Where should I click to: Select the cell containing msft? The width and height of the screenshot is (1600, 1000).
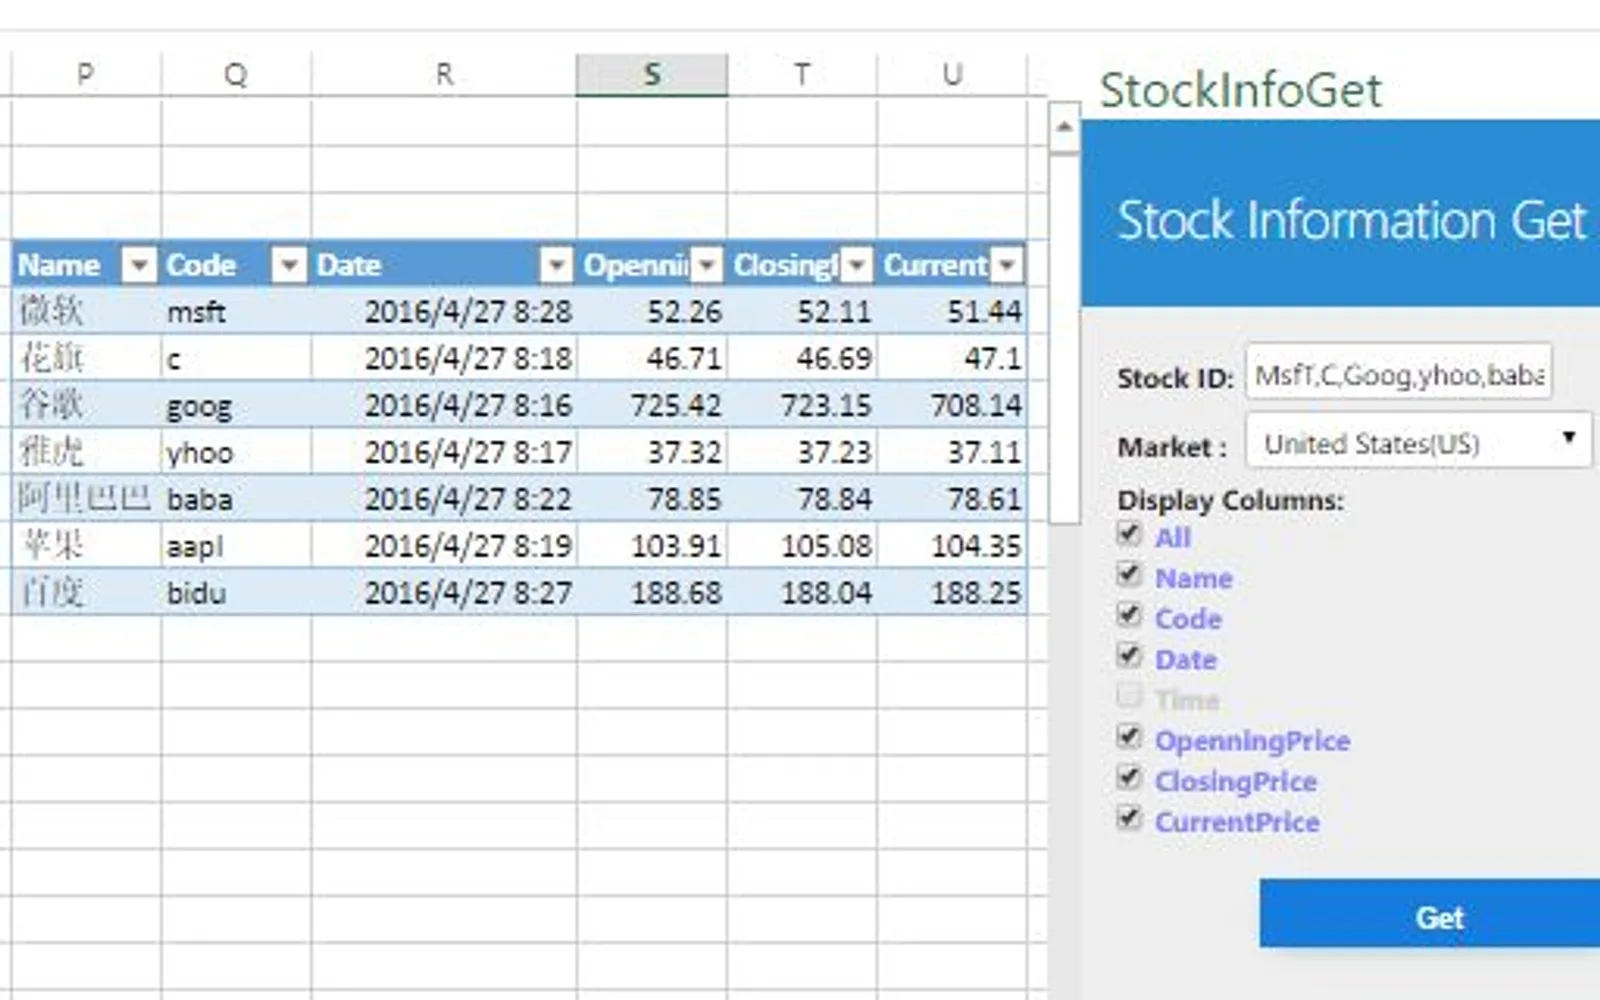(236, 311)
